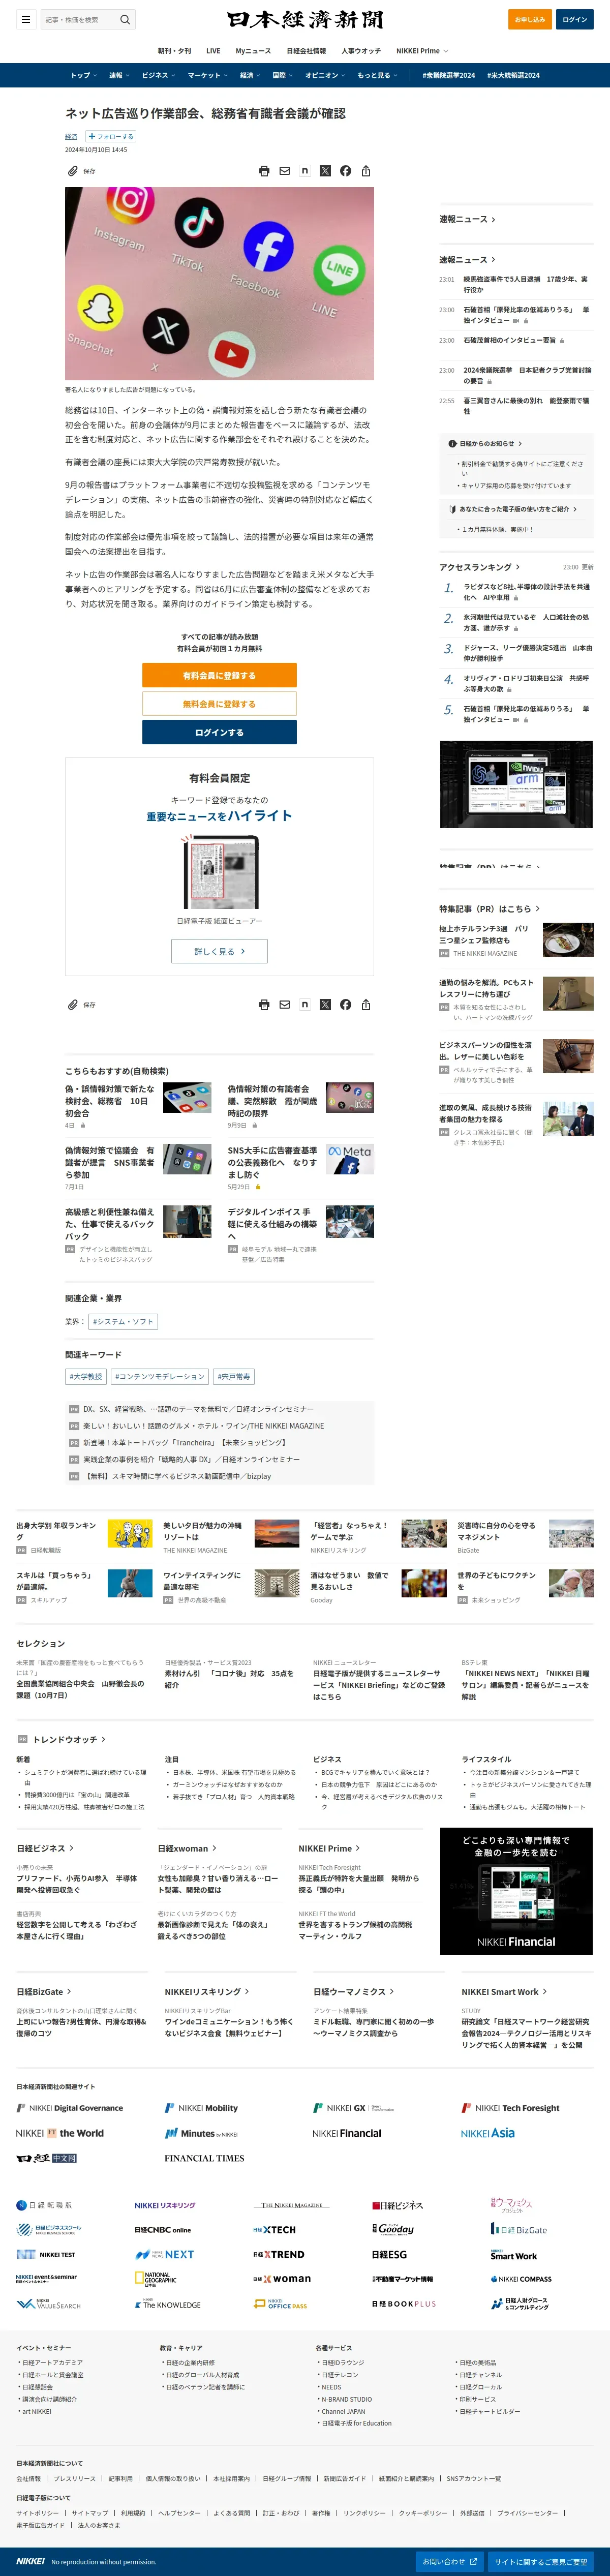610x2576 pixels.
Task: Share on Facebook using icon above article photo
Action: click(345, 171)
